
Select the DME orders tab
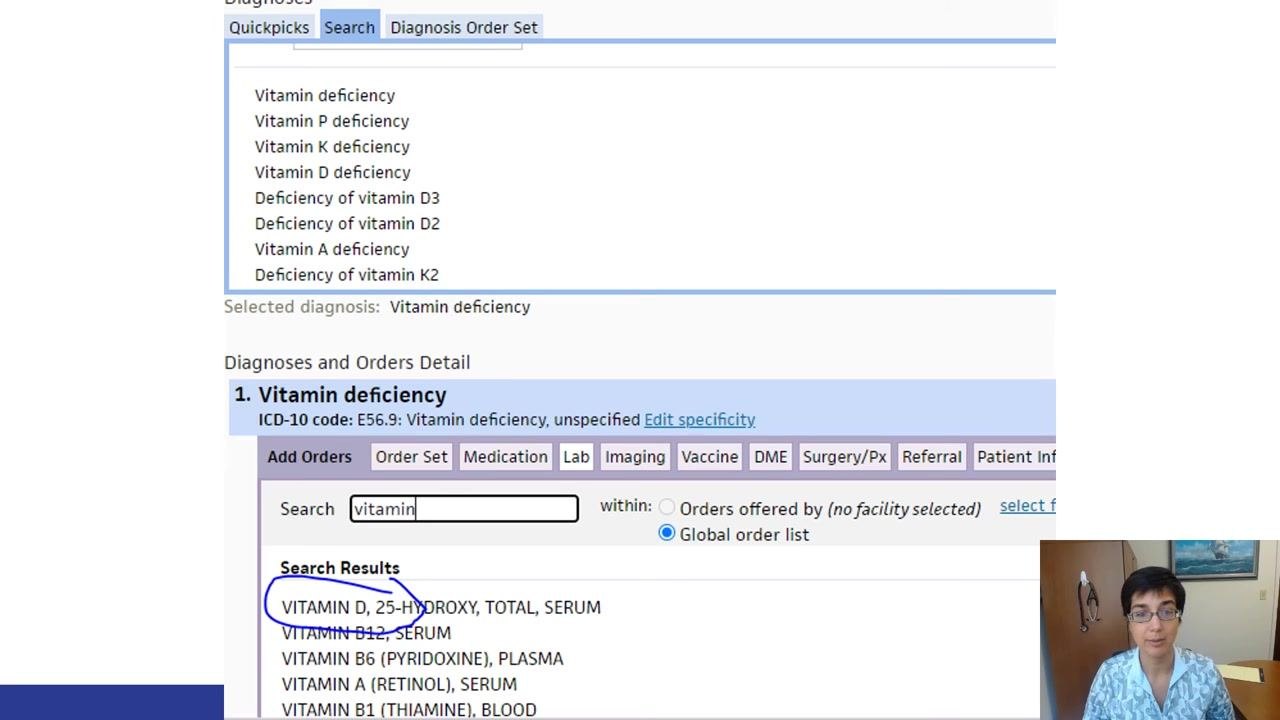(770, 457)
